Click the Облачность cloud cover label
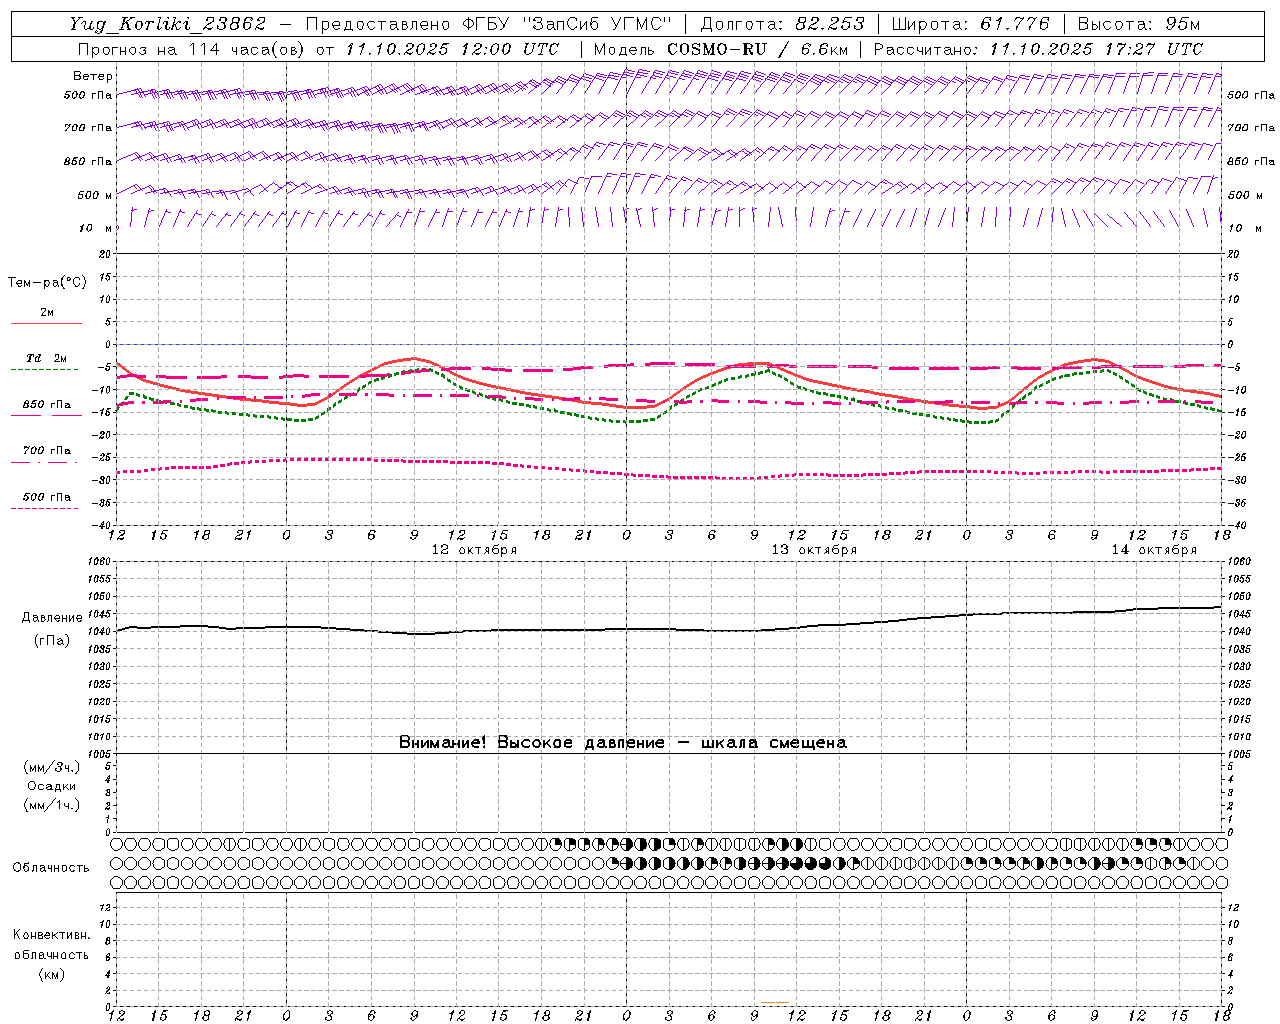 point(51,868)
